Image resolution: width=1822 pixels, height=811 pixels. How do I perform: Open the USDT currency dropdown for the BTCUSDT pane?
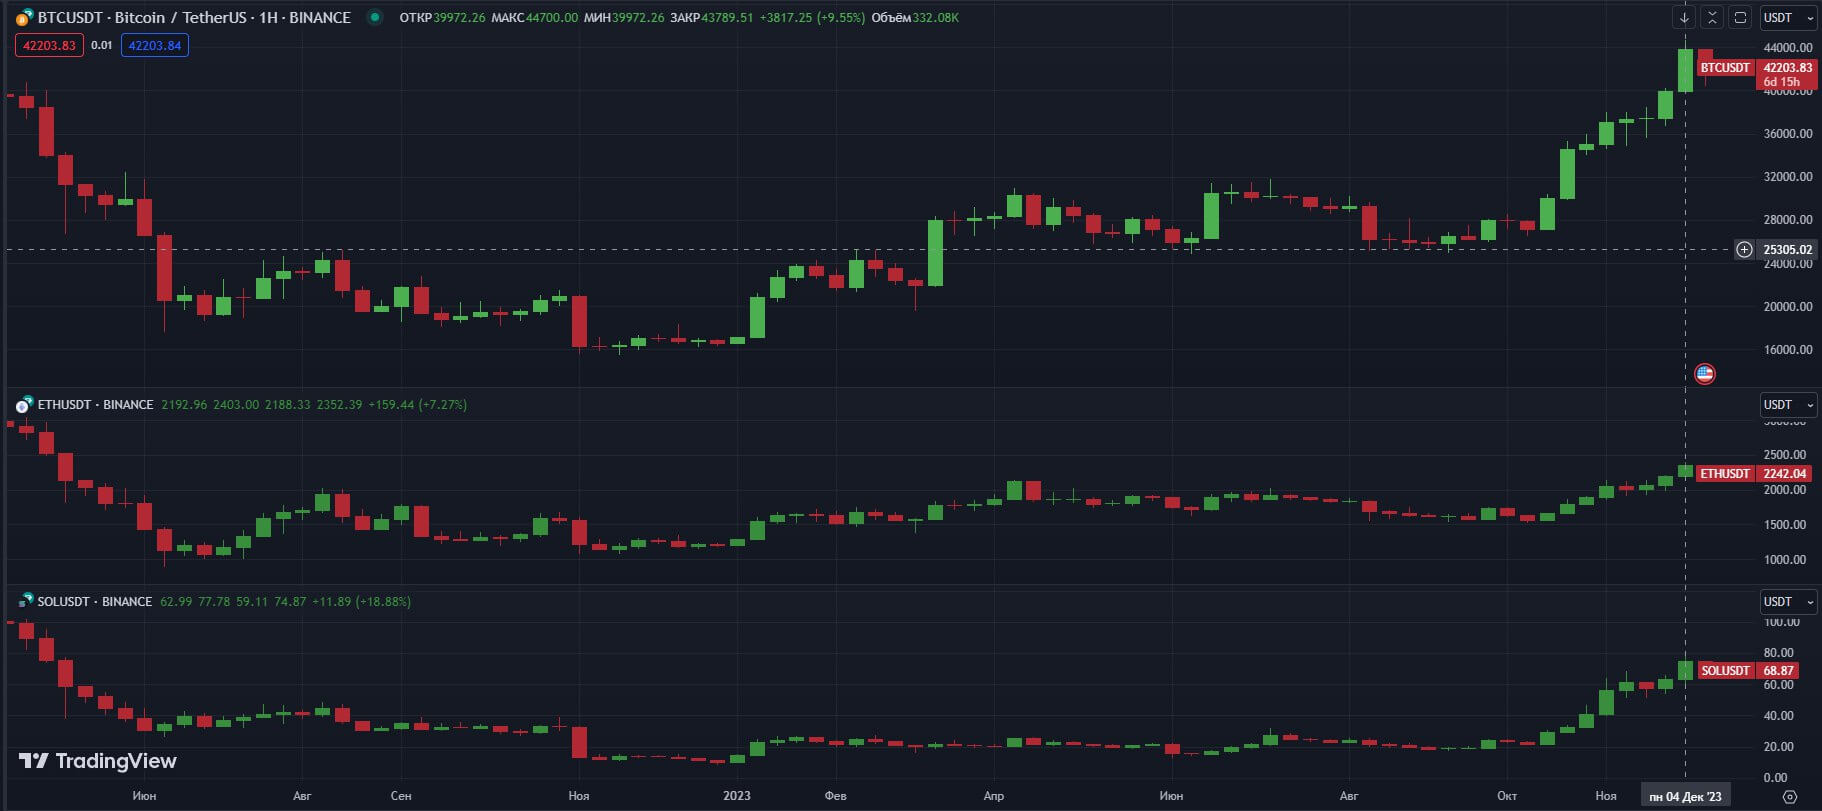click(x=1787, y=17)
